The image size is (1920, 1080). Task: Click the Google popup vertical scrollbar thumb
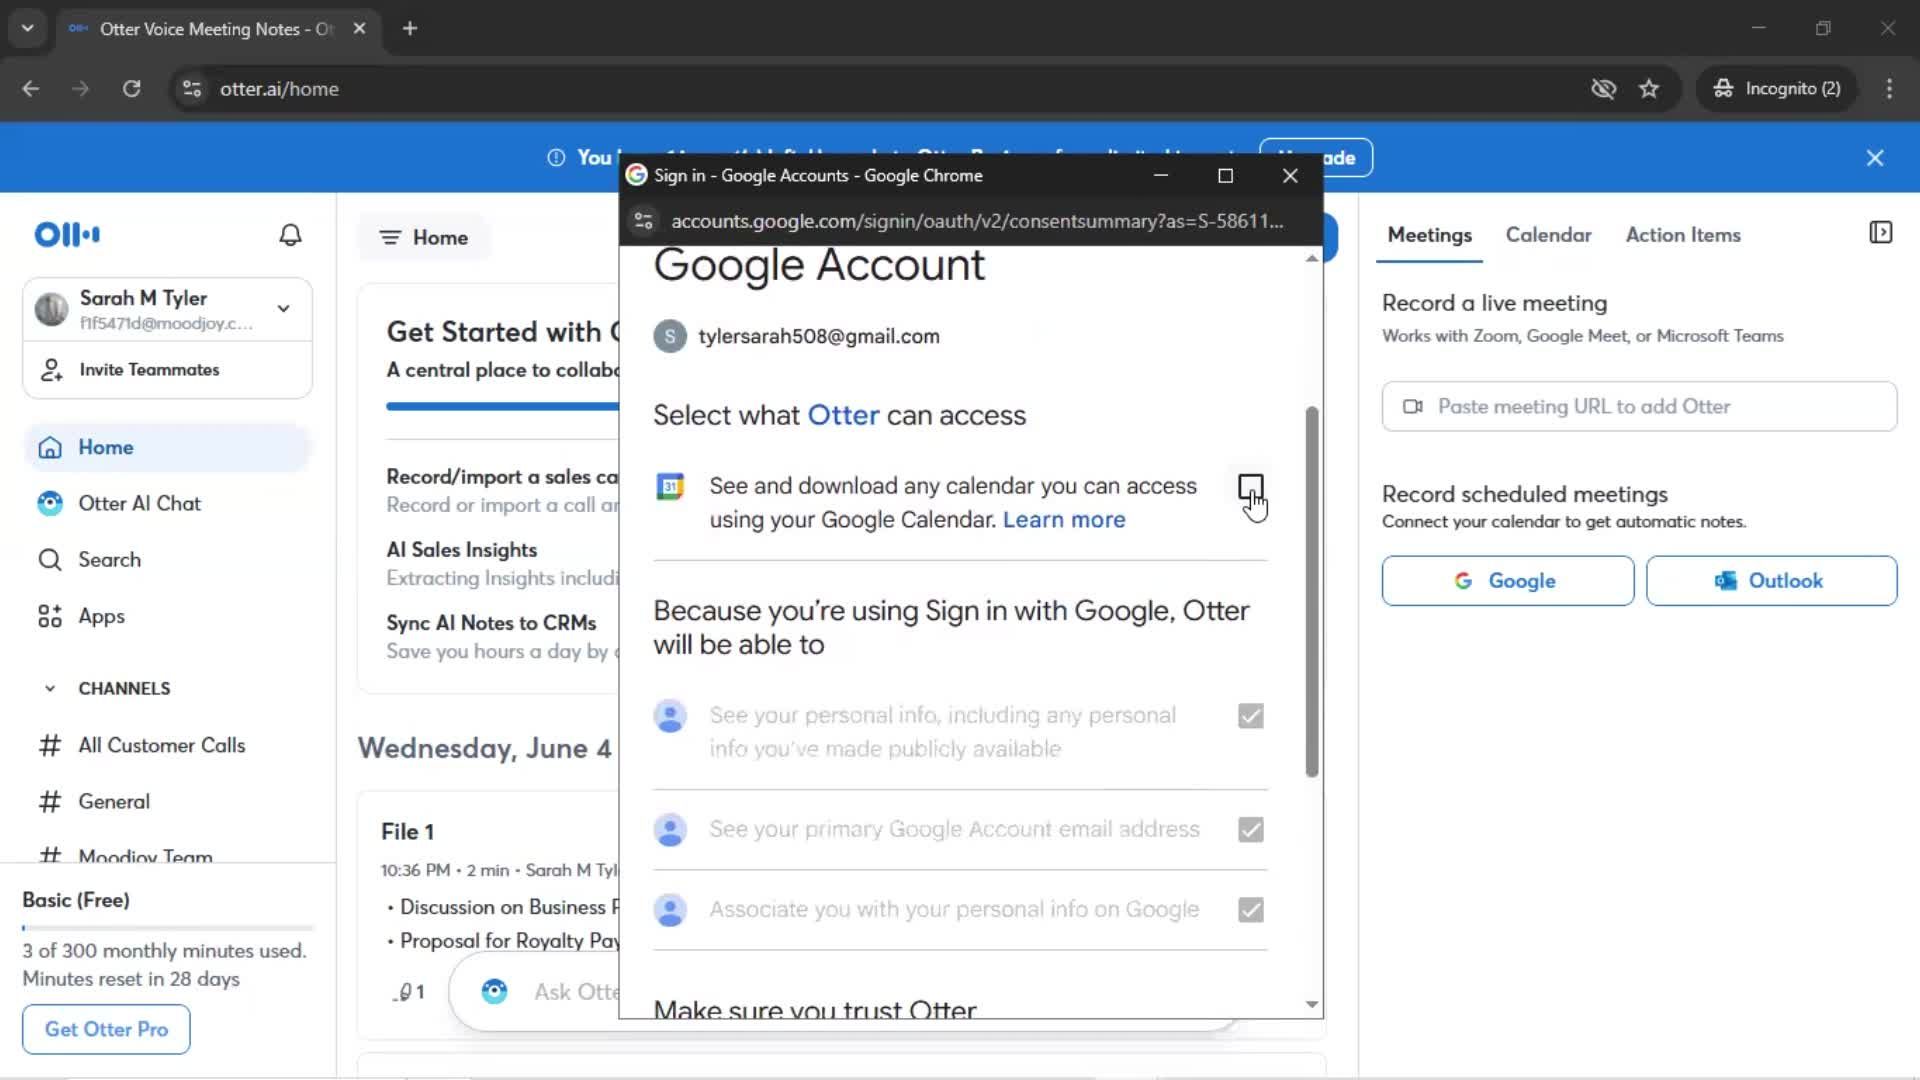tap(1311, 592)
